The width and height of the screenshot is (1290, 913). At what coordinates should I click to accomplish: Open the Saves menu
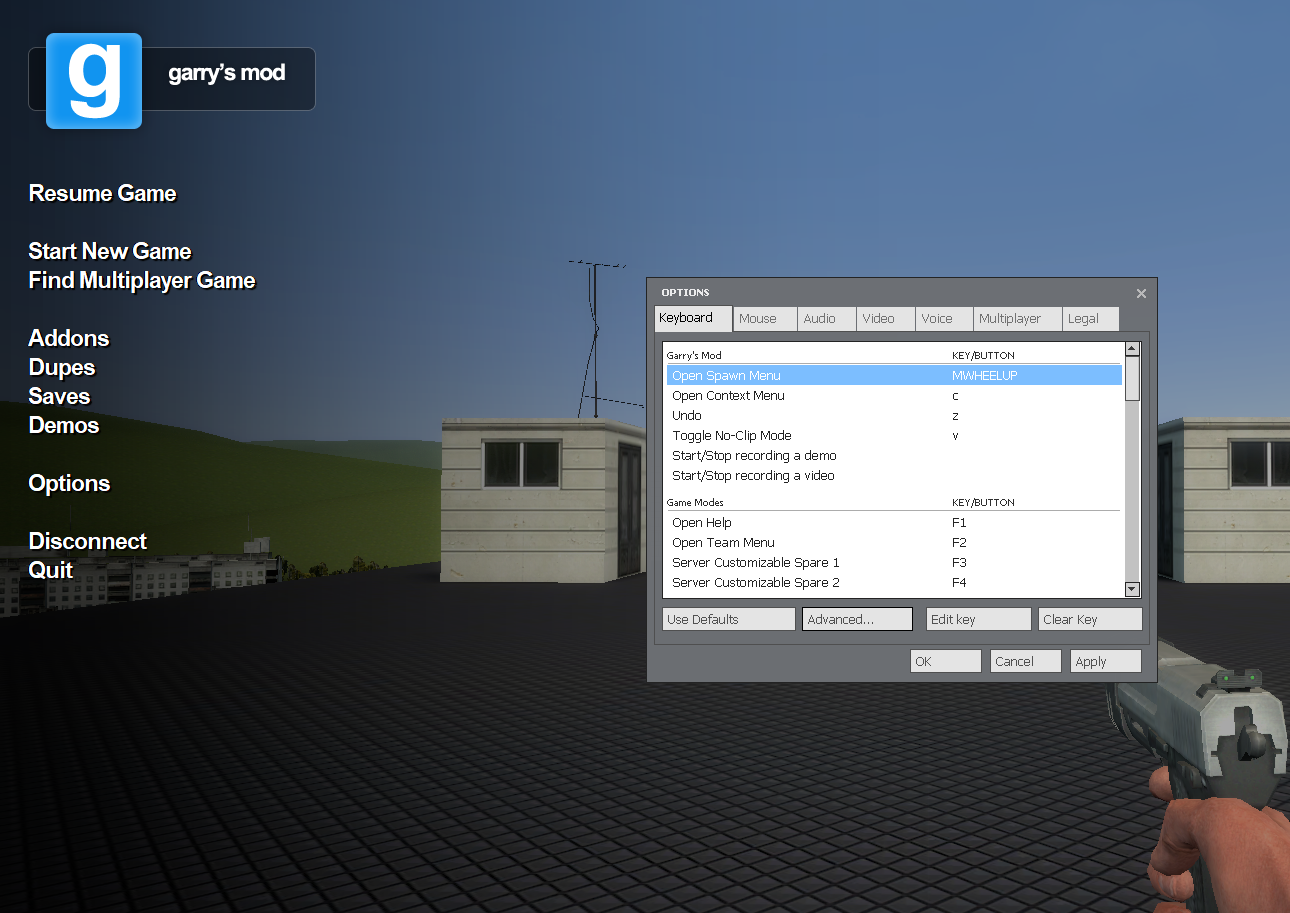click(x=59, y=396)
